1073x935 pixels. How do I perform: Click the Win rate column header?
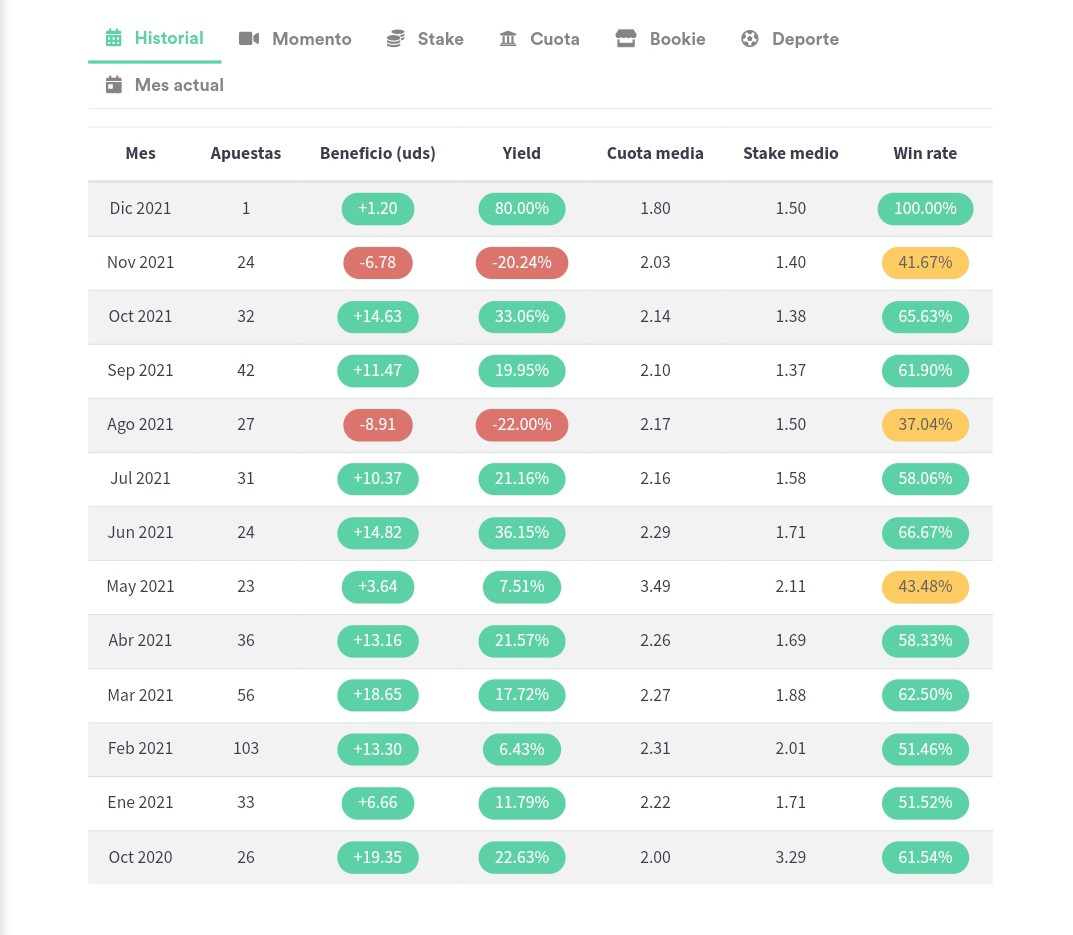point(925,153)
